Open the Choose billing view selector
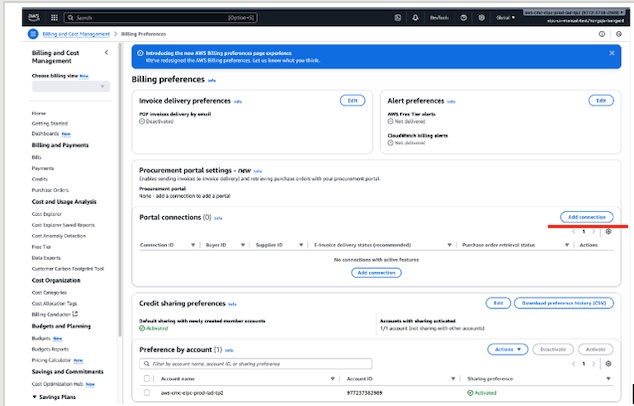This screenshot has width=634, height=406. [x=69, y=88]
